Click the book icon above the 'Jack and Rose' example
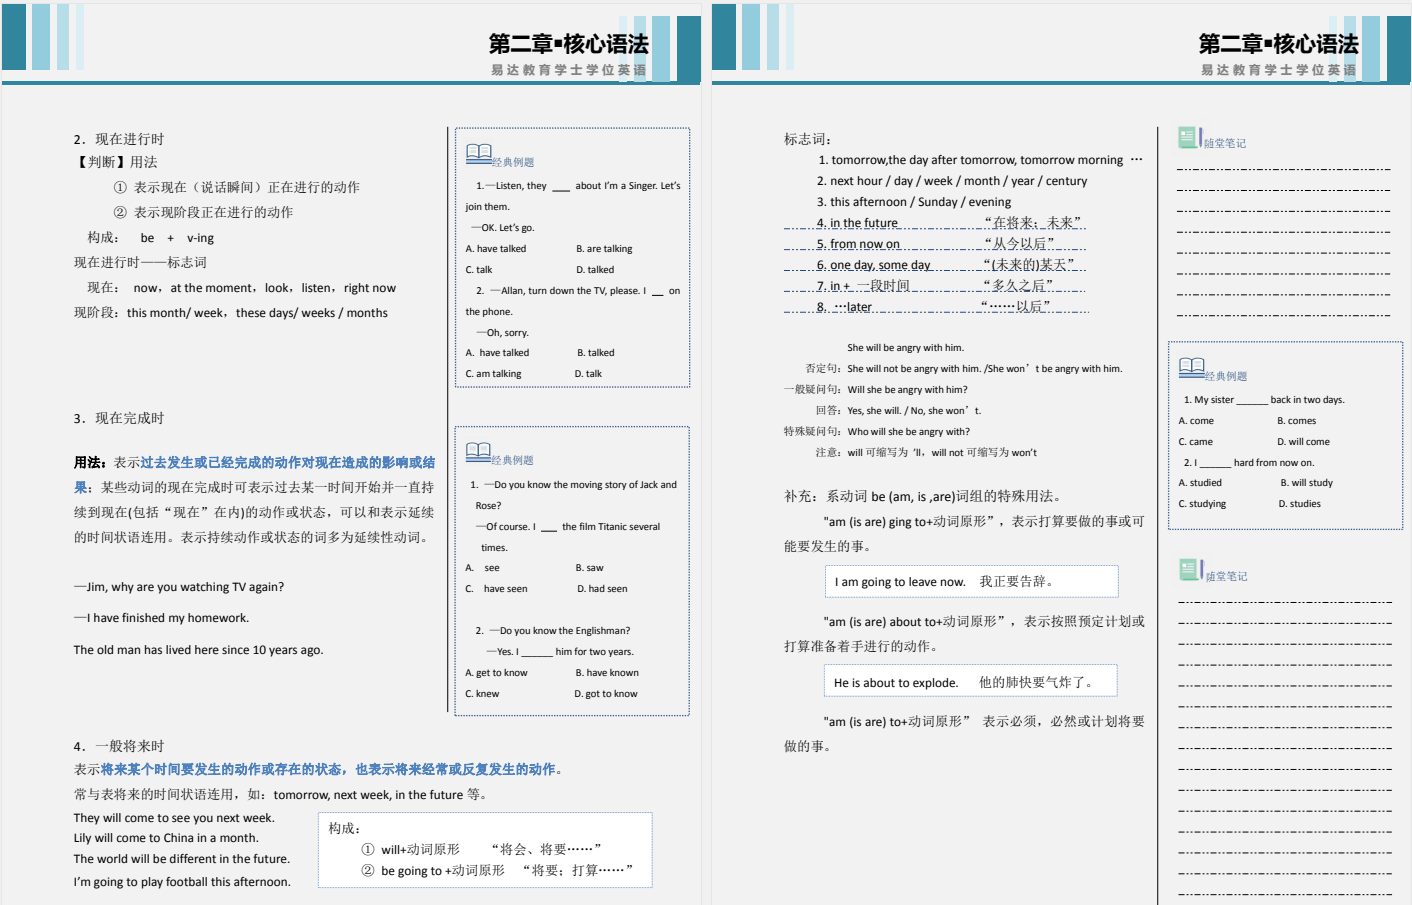1412x905 pixels. pyautogui.click(x=479, y=452)
